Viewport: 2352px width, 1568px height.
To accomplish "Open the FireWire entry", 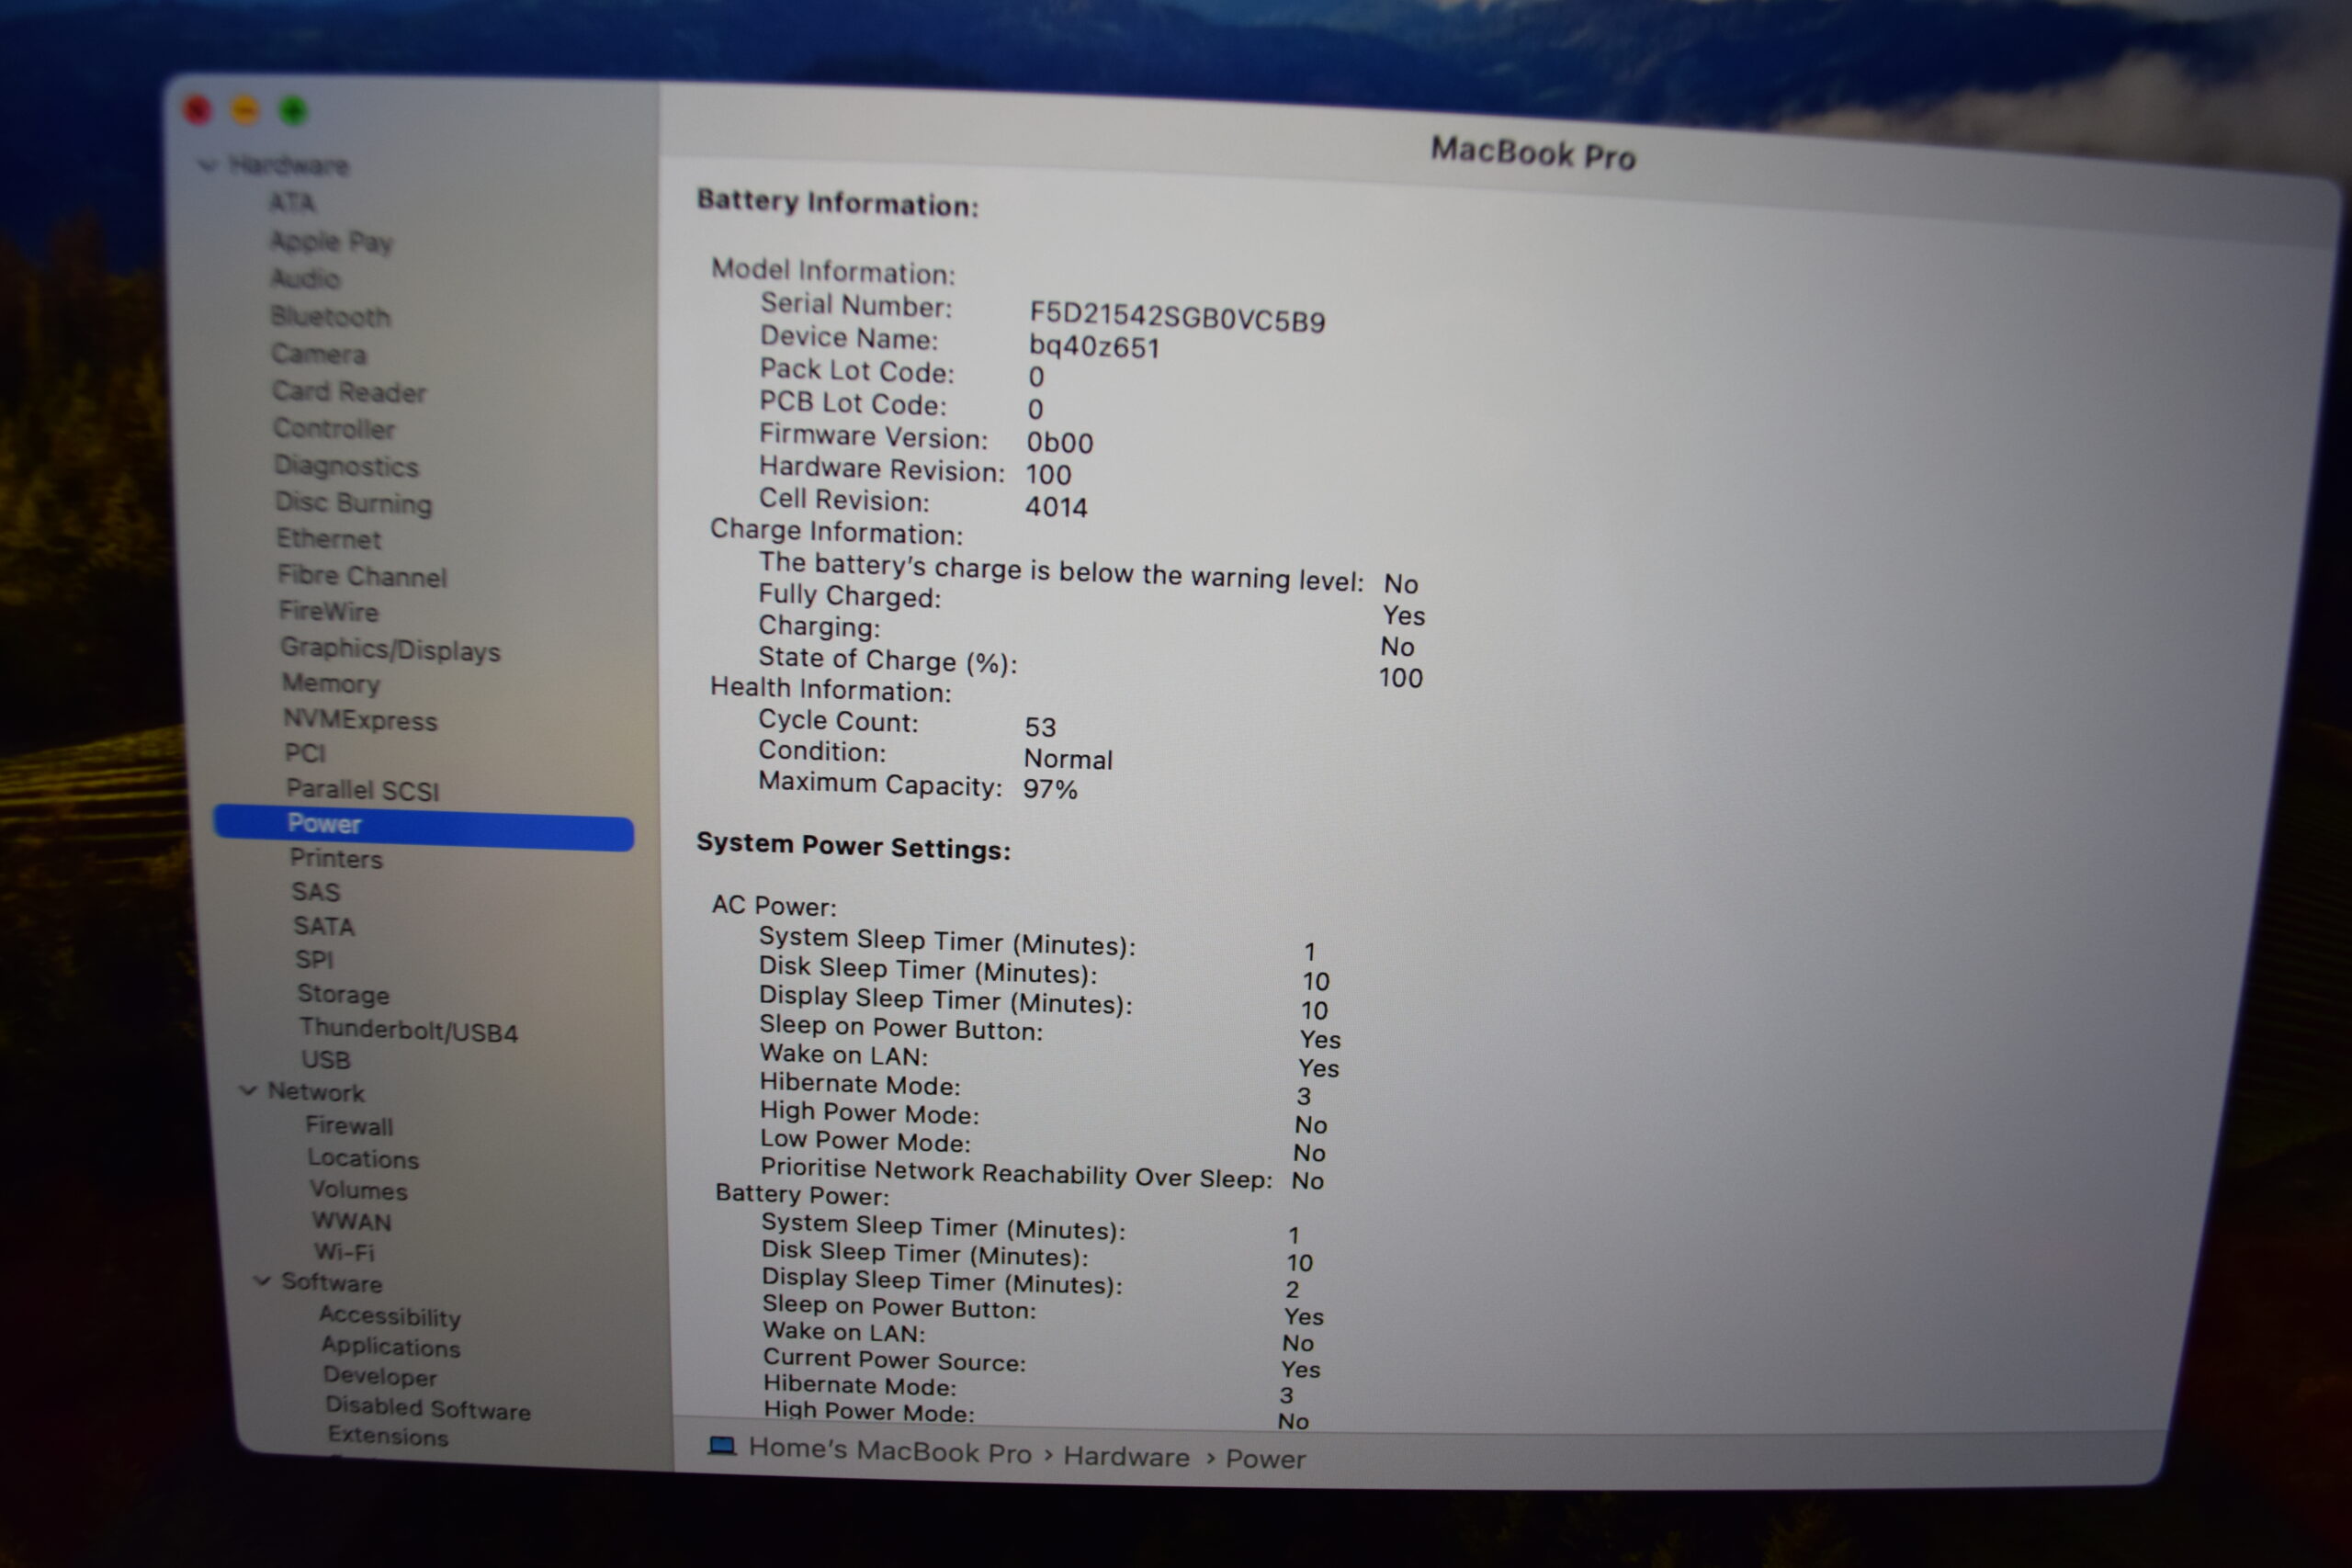I will (329, 611).
